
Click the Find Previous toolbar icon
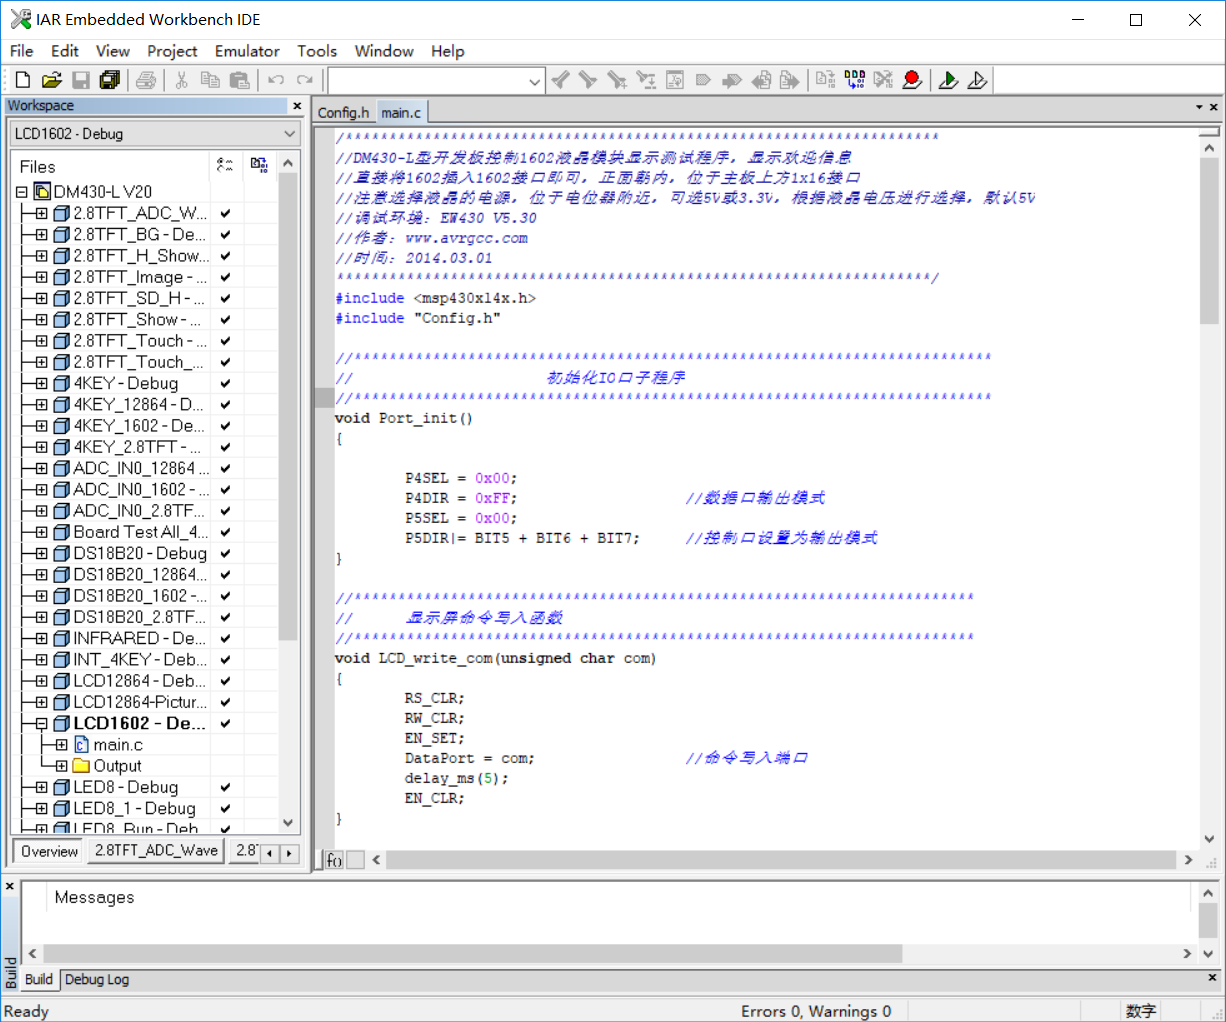tap(560, 80)
